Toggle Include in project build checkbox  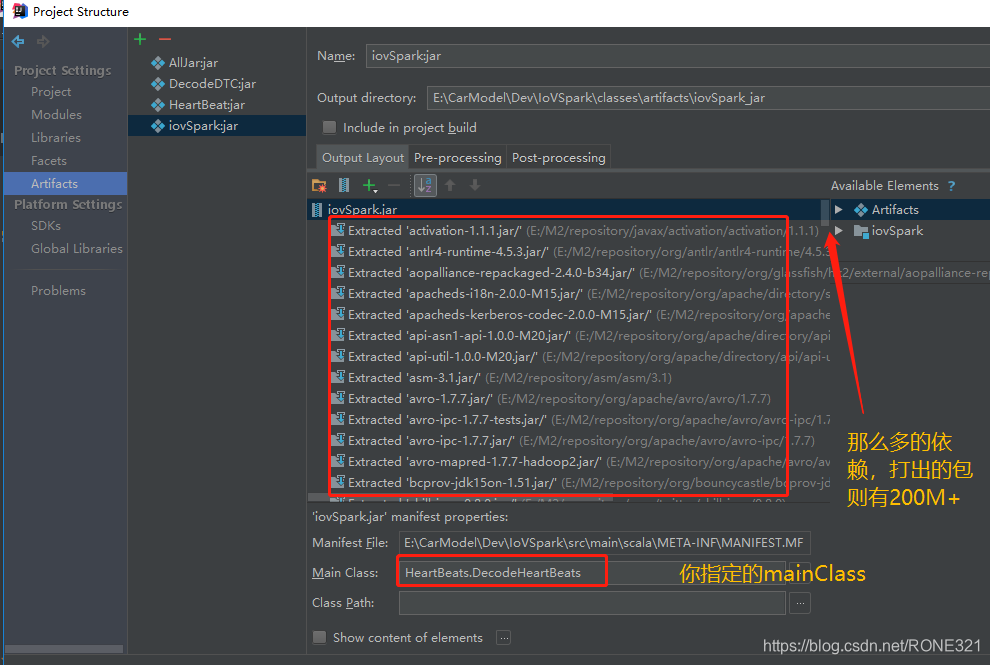pyautogui.click(x=330, y=128)
